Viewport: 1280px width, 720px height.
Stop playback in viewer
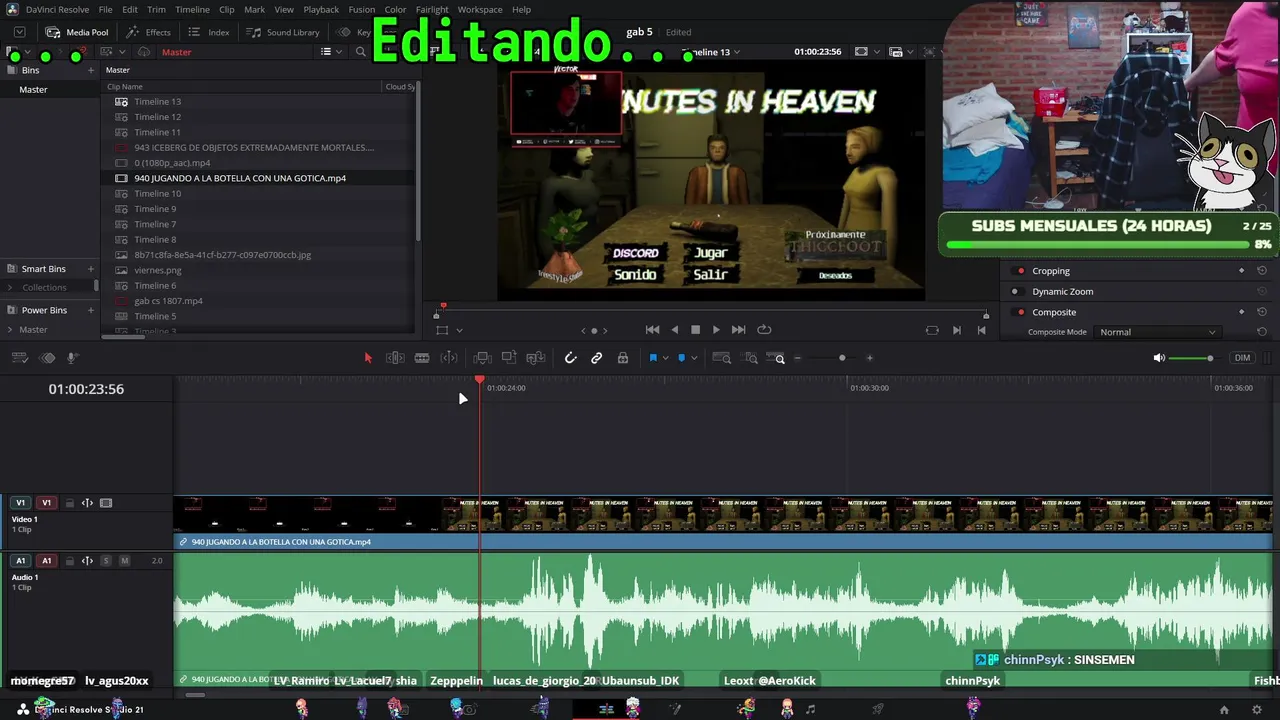click(696, 330)
